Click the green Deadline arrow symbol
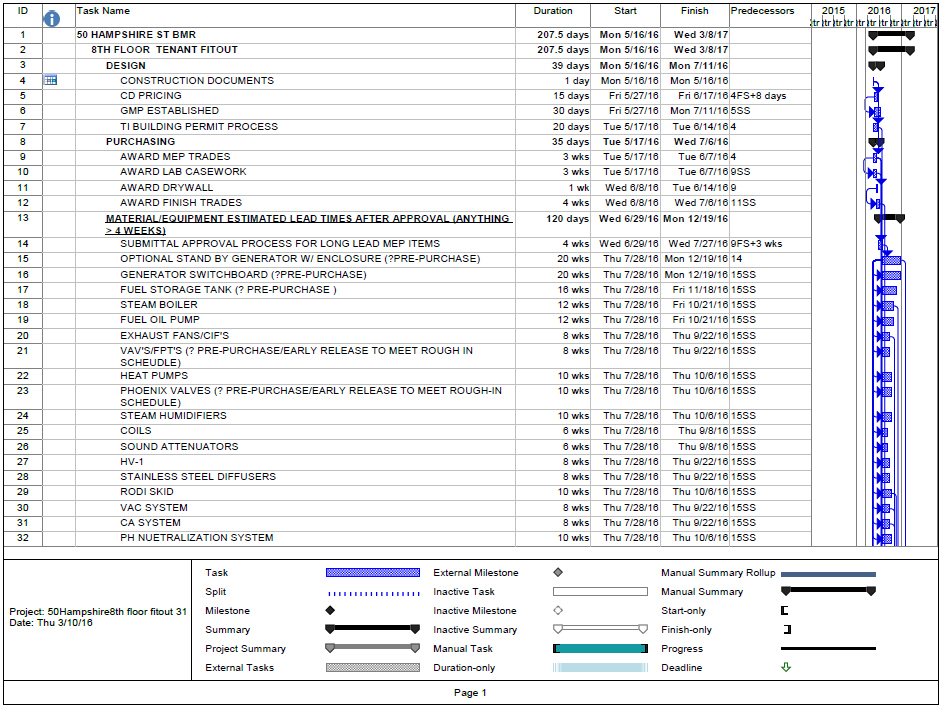This screenshot has width=941, height=709. pos(786,668)
